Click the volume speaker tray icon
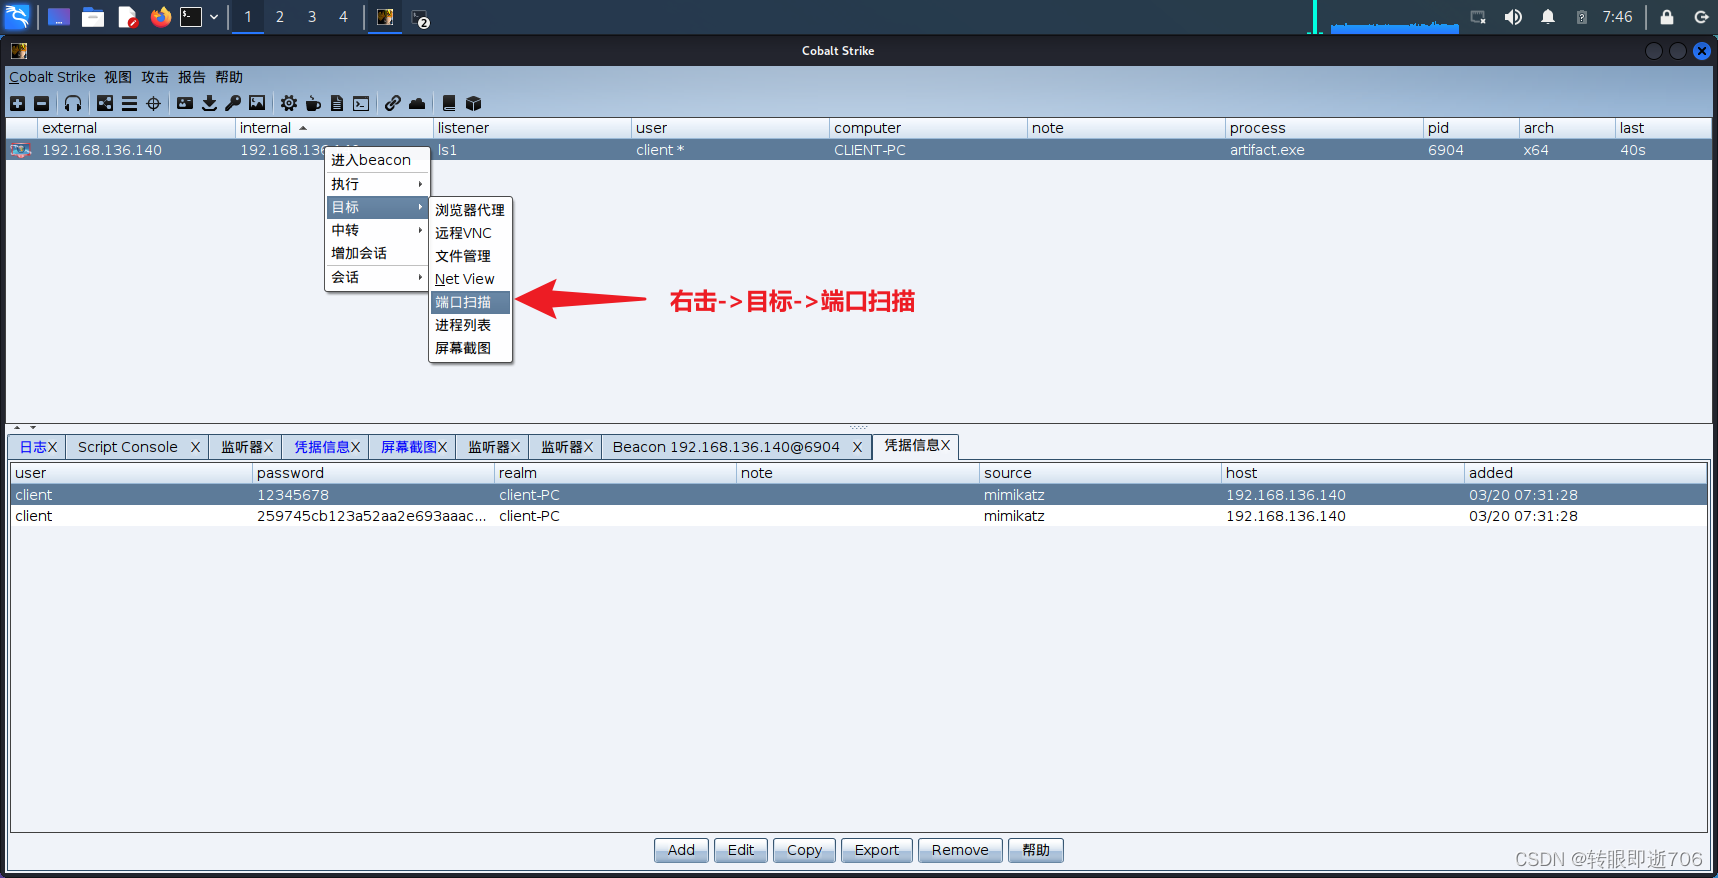Screen dimensions: 1718x878 coord(1513,17)
